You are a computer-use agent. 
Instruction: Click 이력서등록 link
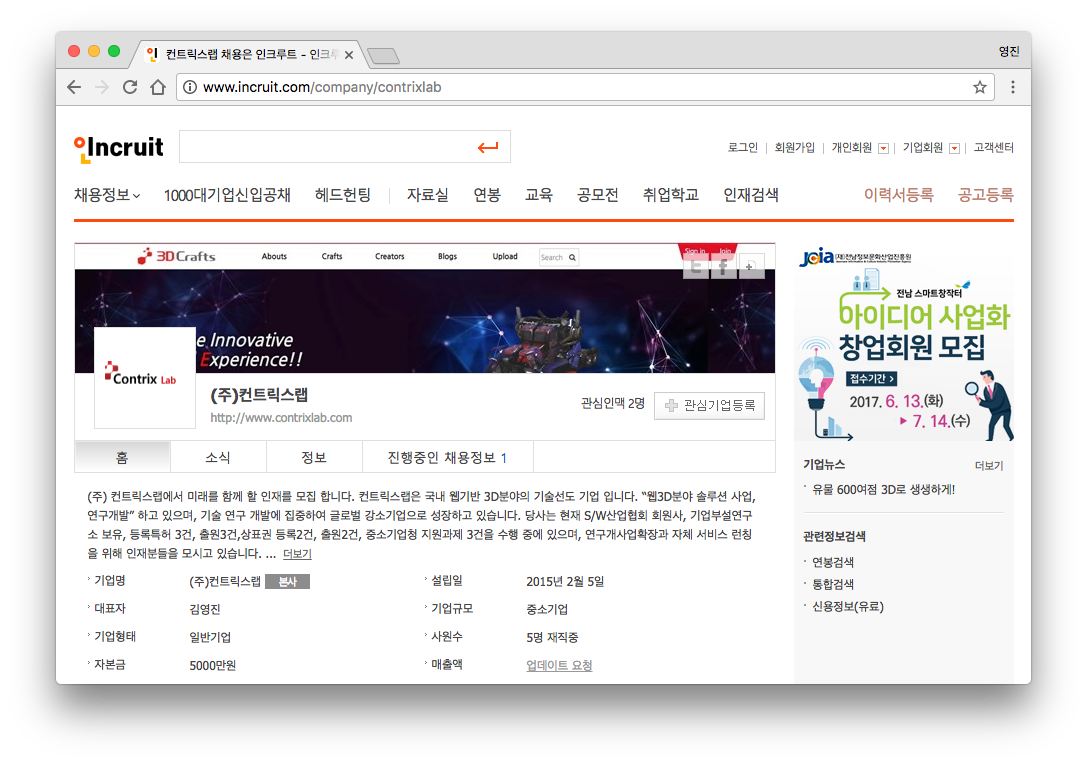point(898,195)
